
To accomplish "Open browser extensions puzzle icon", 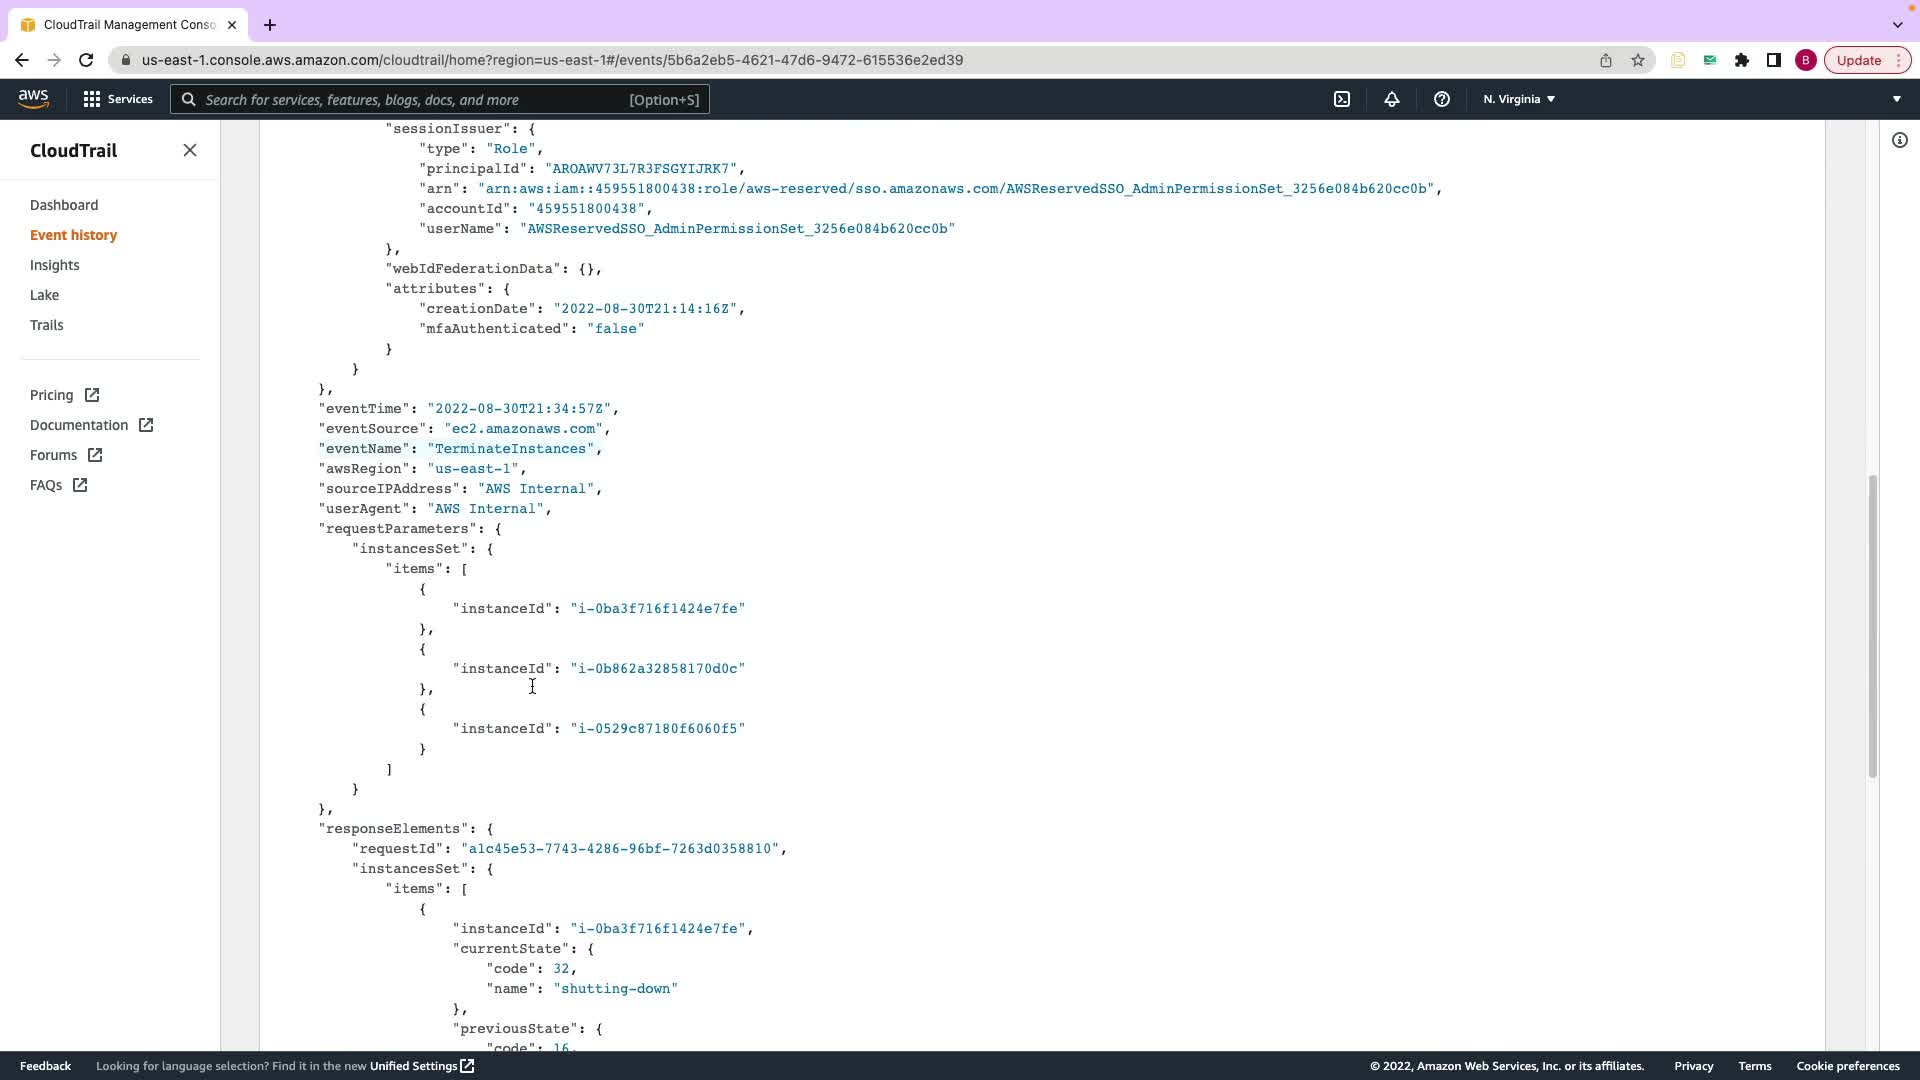I will pos(1741,60).
